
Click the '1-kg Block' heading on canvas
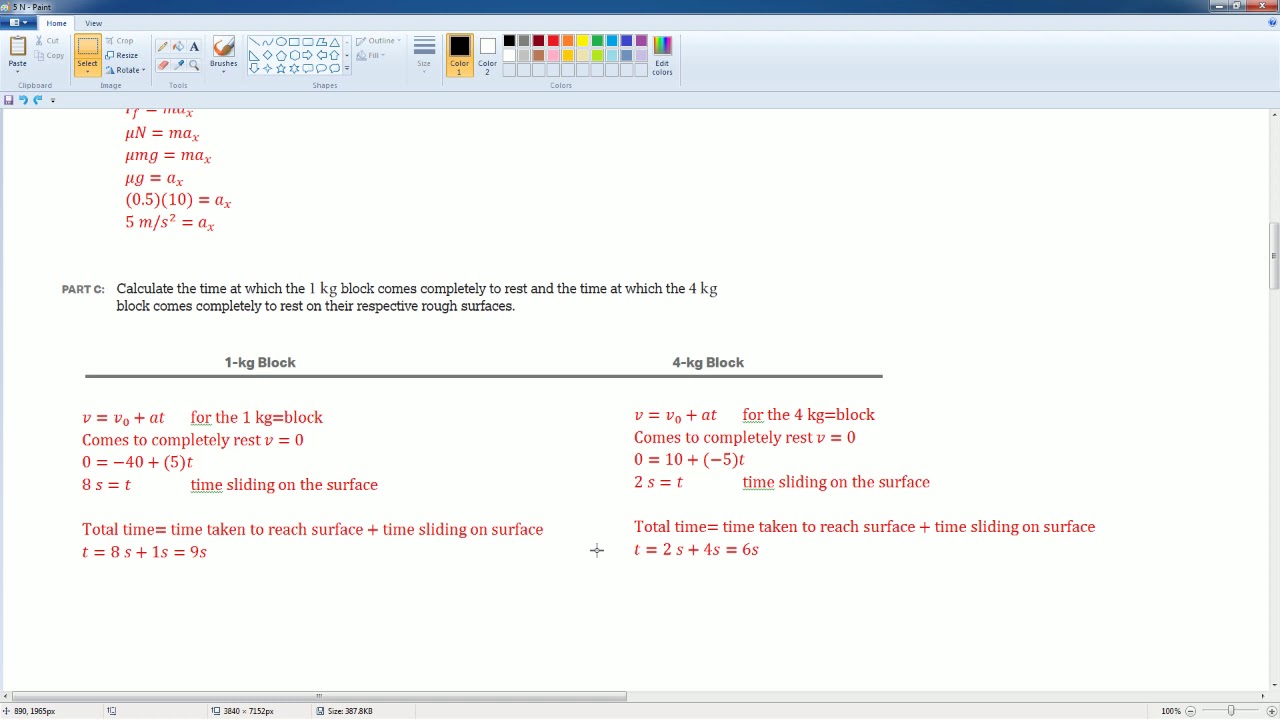(260, 362)
